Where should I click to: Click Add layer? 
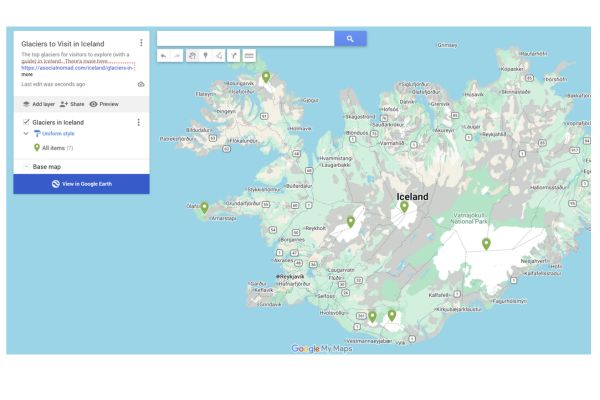click(x=39, y=104)
